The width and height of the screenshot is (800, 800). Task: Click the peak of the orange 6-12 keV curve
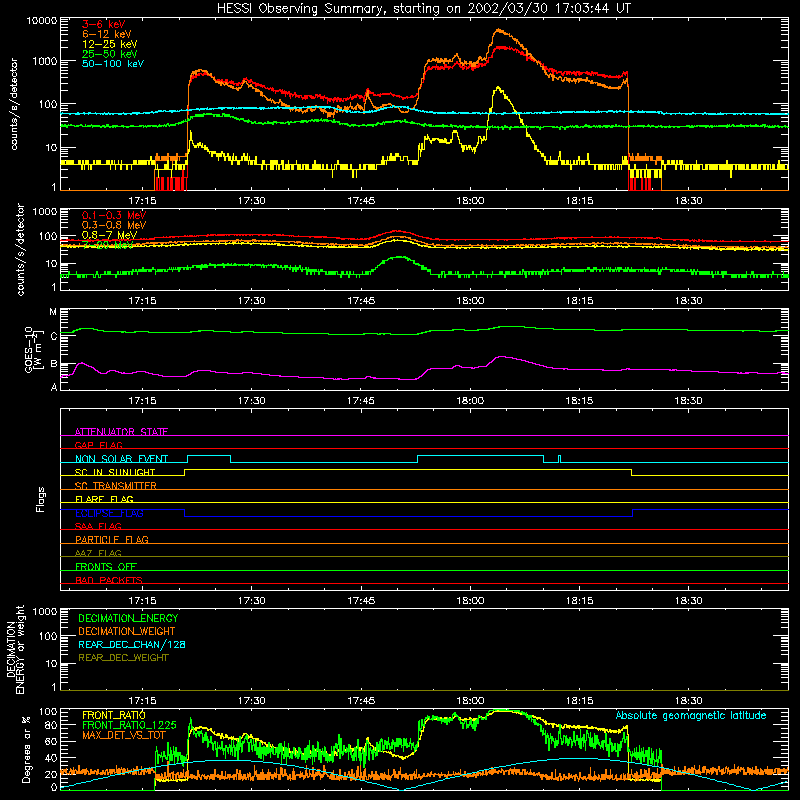498,30
